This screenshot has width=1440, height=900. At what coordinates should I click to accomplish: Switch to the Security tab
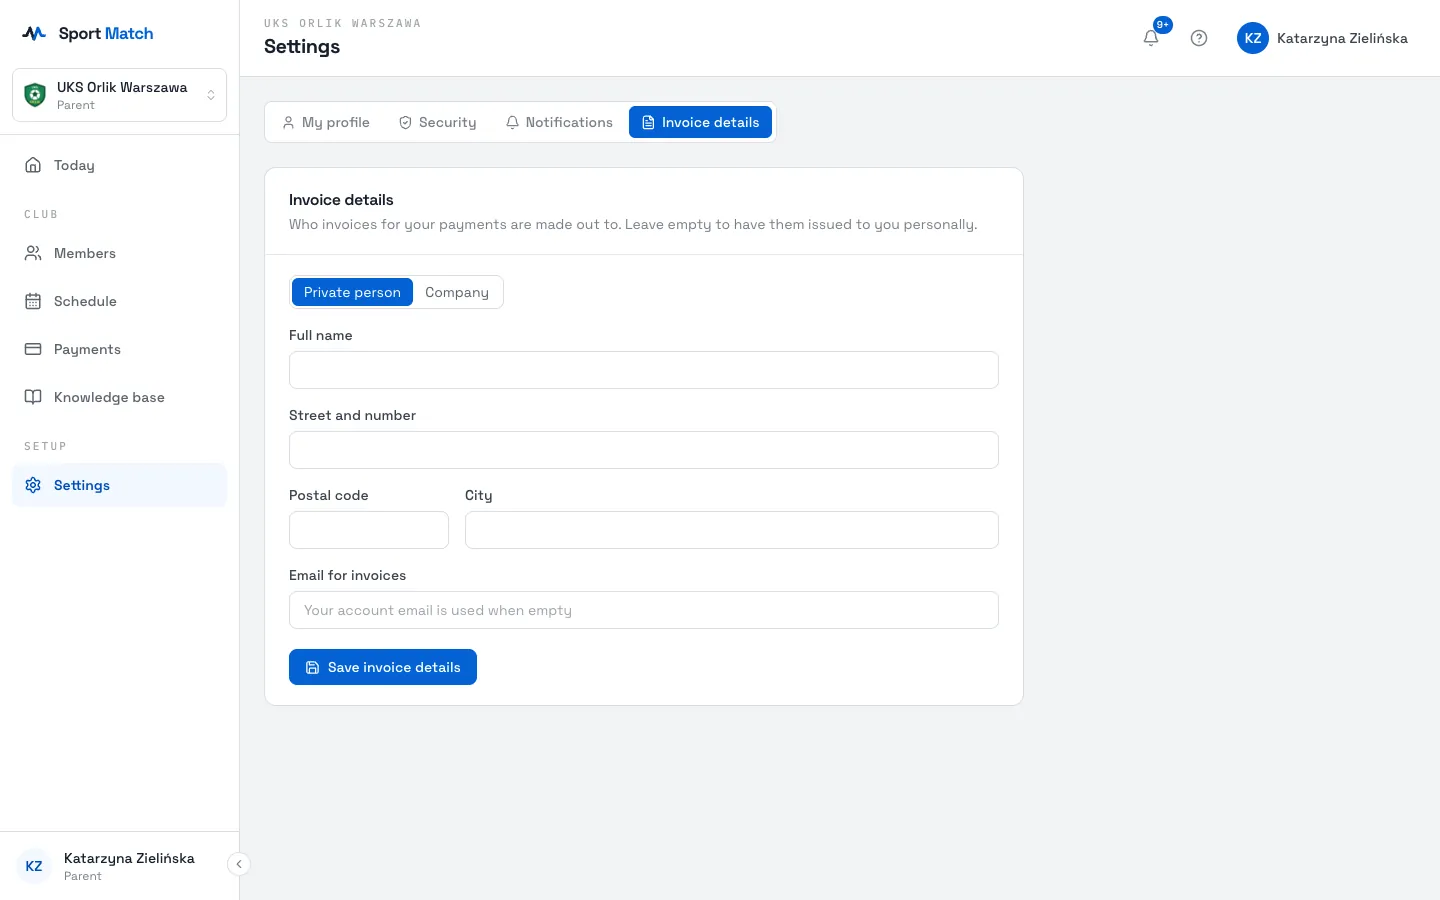pyautogui.click(x=438, y=122)
